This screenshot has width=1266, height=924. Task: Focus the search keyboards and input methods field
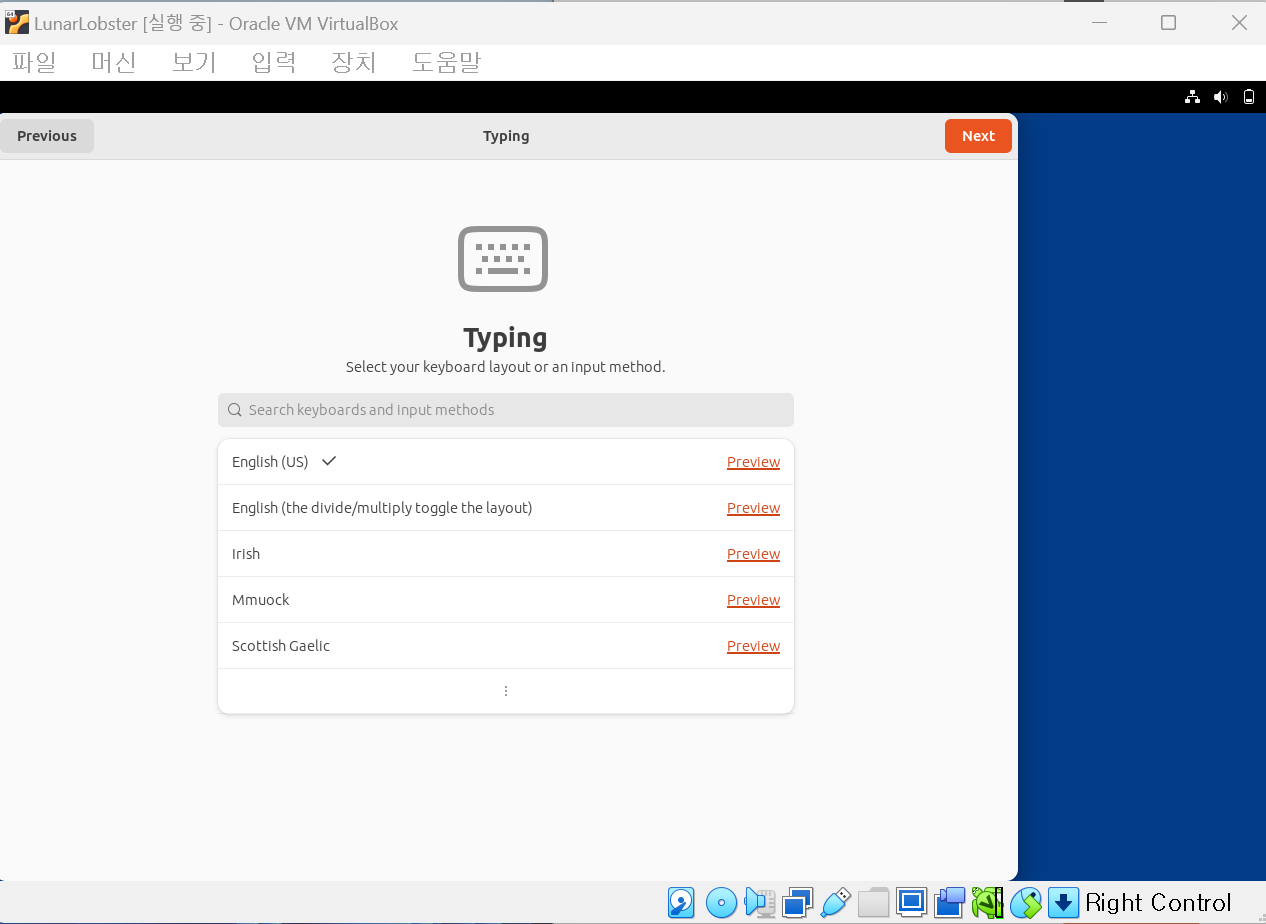(x=506, y=410)
